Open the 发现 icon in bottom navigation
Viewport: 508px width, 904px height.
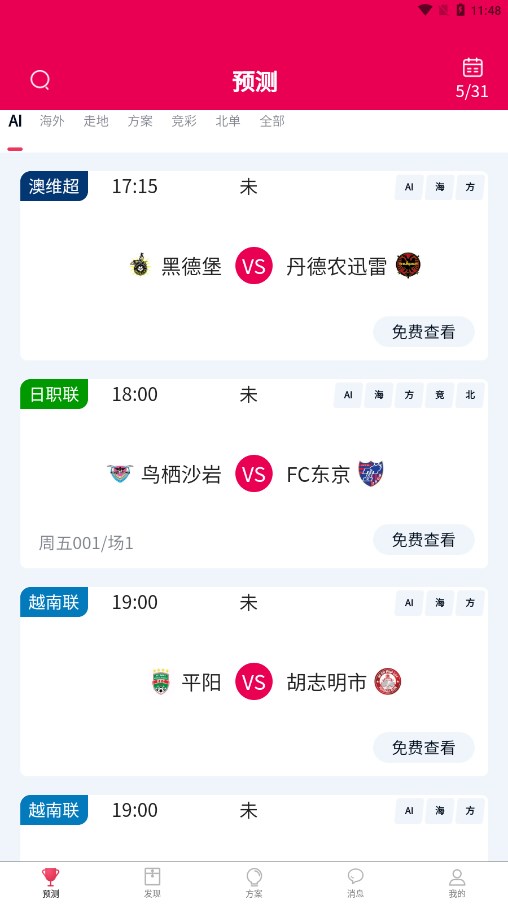(x=152, y=877)
